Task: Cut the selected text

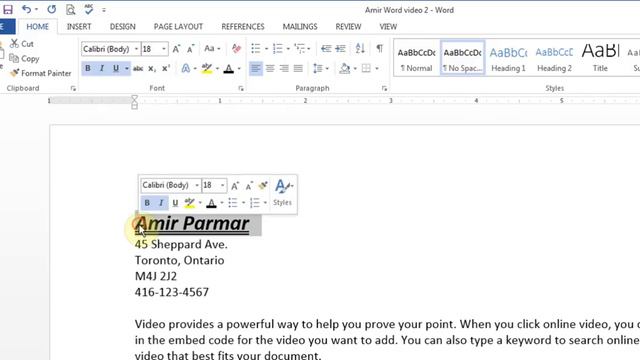Action: (22, 44)
